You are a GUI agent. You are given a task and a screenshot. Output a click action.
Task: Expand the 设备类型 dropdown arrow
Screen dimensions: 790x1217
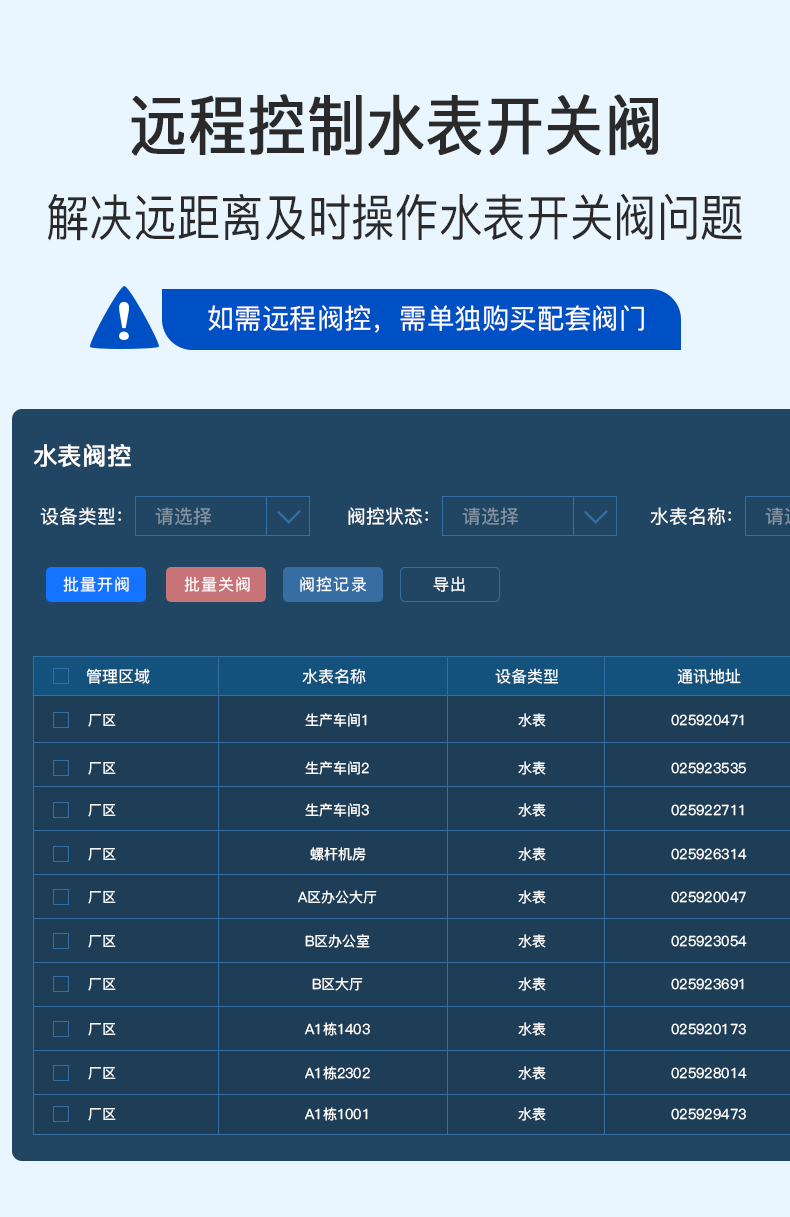click(288, 516)
